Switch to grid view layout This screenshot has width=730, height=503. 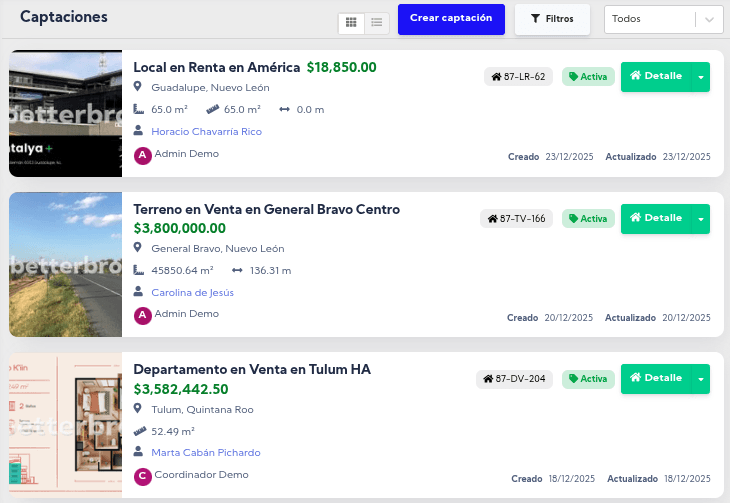click(x=351, y=21)
